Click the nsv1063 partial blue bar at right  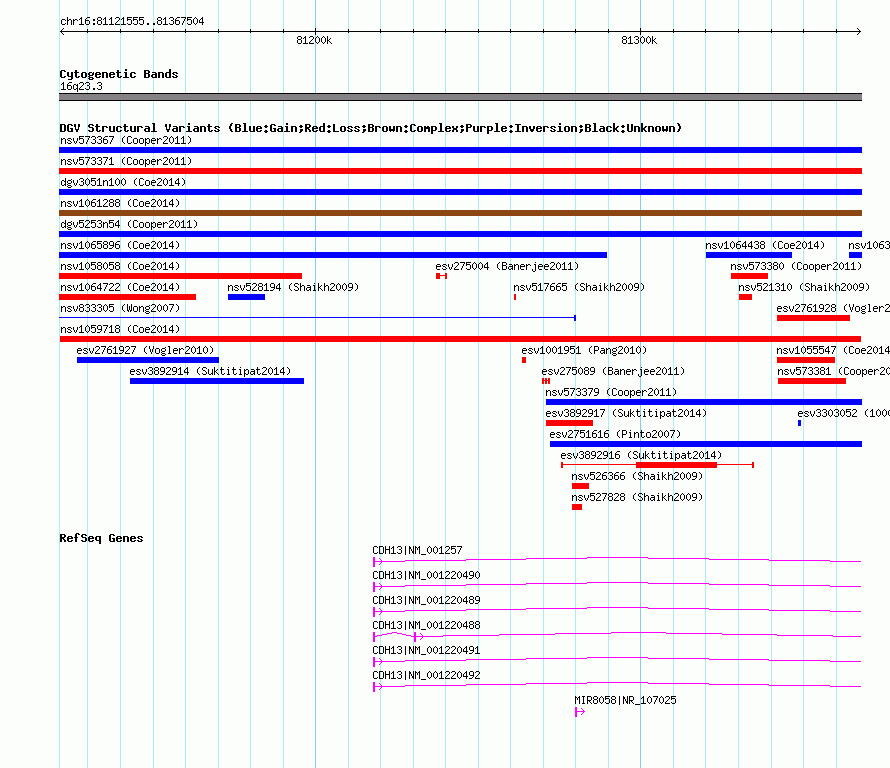pyautogui.click(x=855, y=255)
